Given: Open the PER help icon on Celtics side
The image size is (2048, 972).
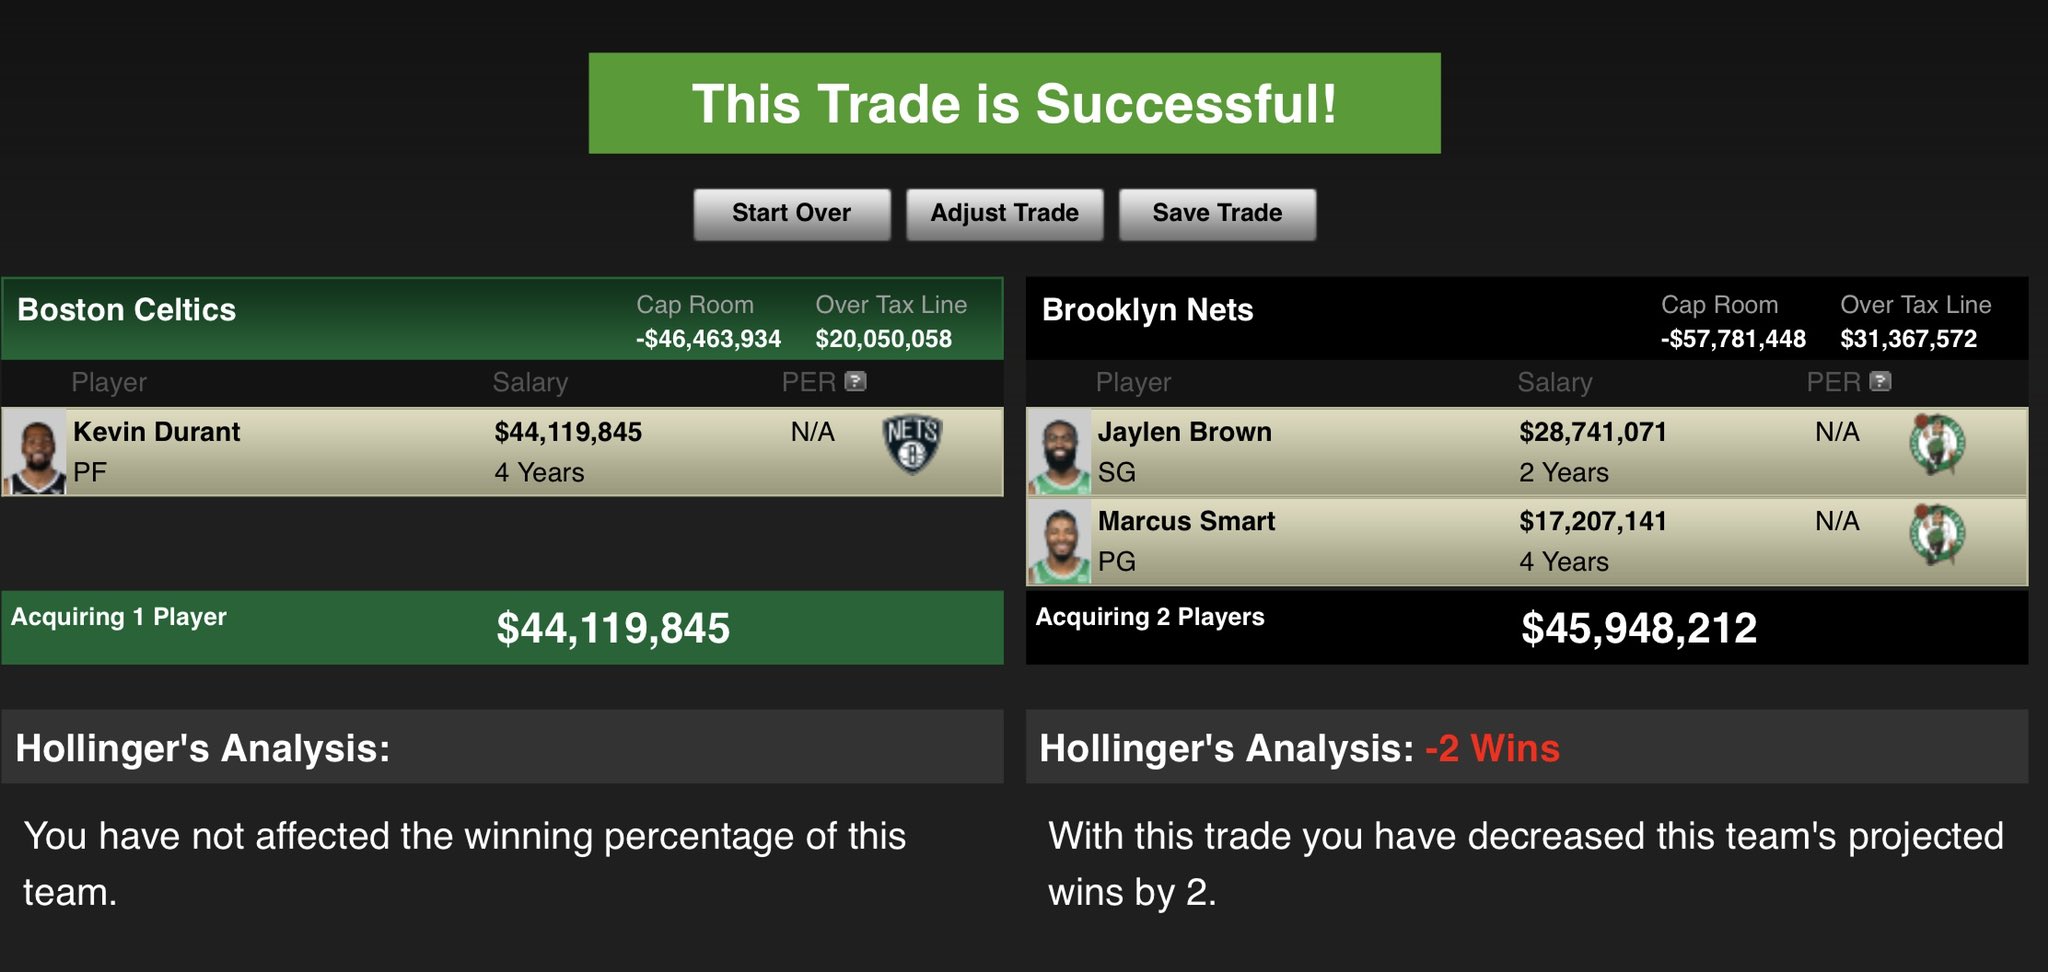Looking at the screenshot, I should point(858,381).
